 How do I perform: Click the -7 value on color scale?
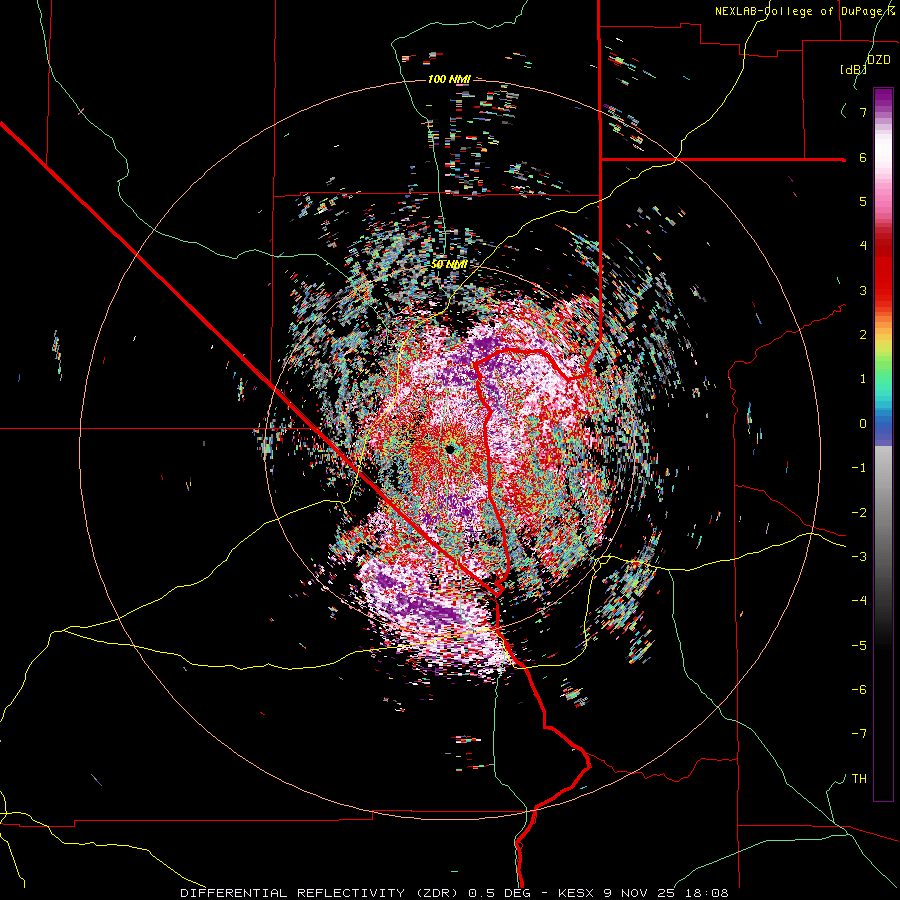point(859,734)
